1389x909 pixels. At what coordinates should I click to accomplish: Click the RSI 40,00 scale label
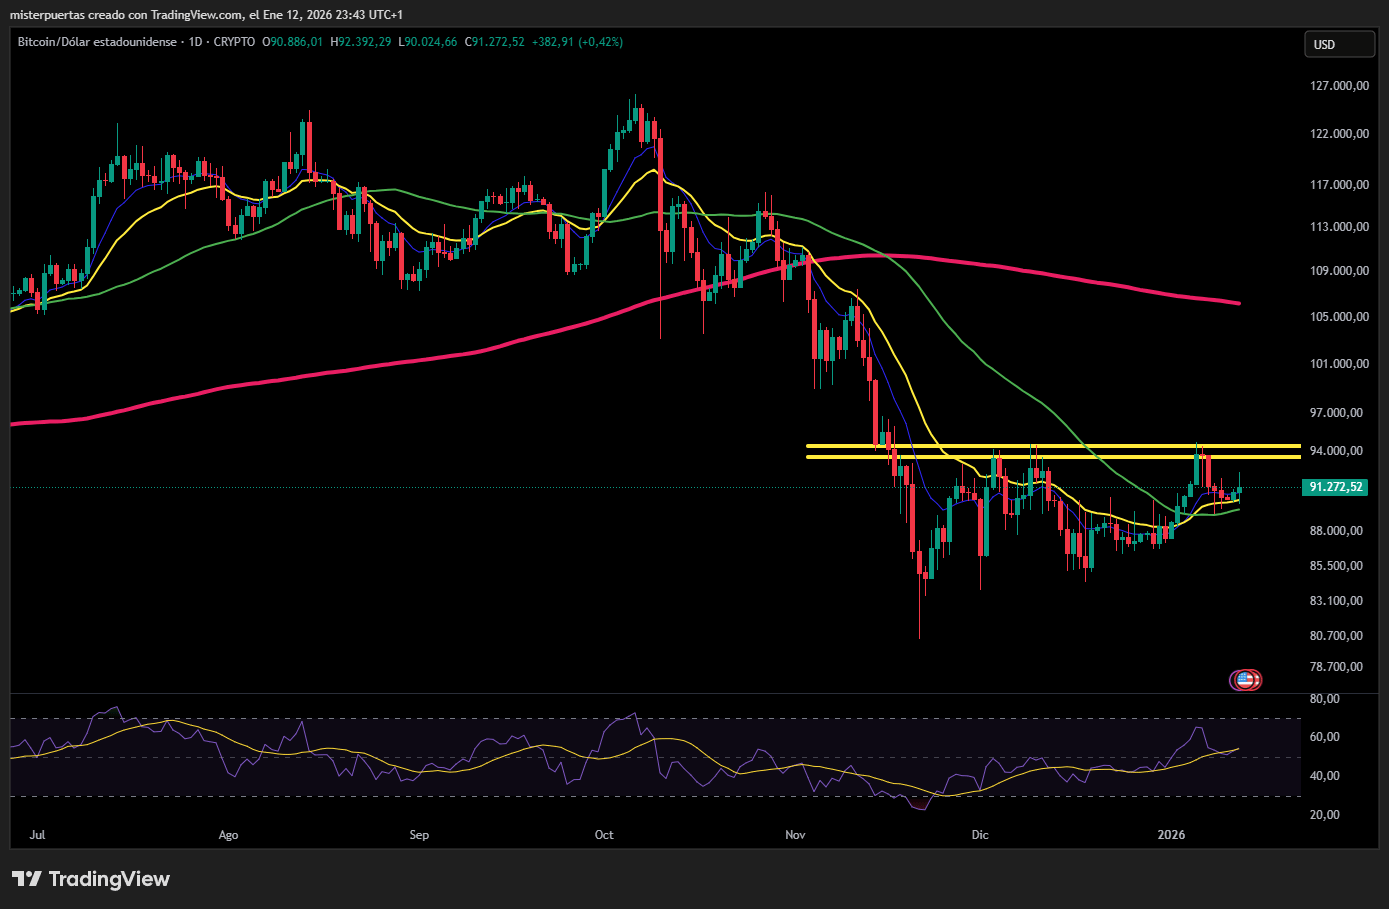(1324, 776)
